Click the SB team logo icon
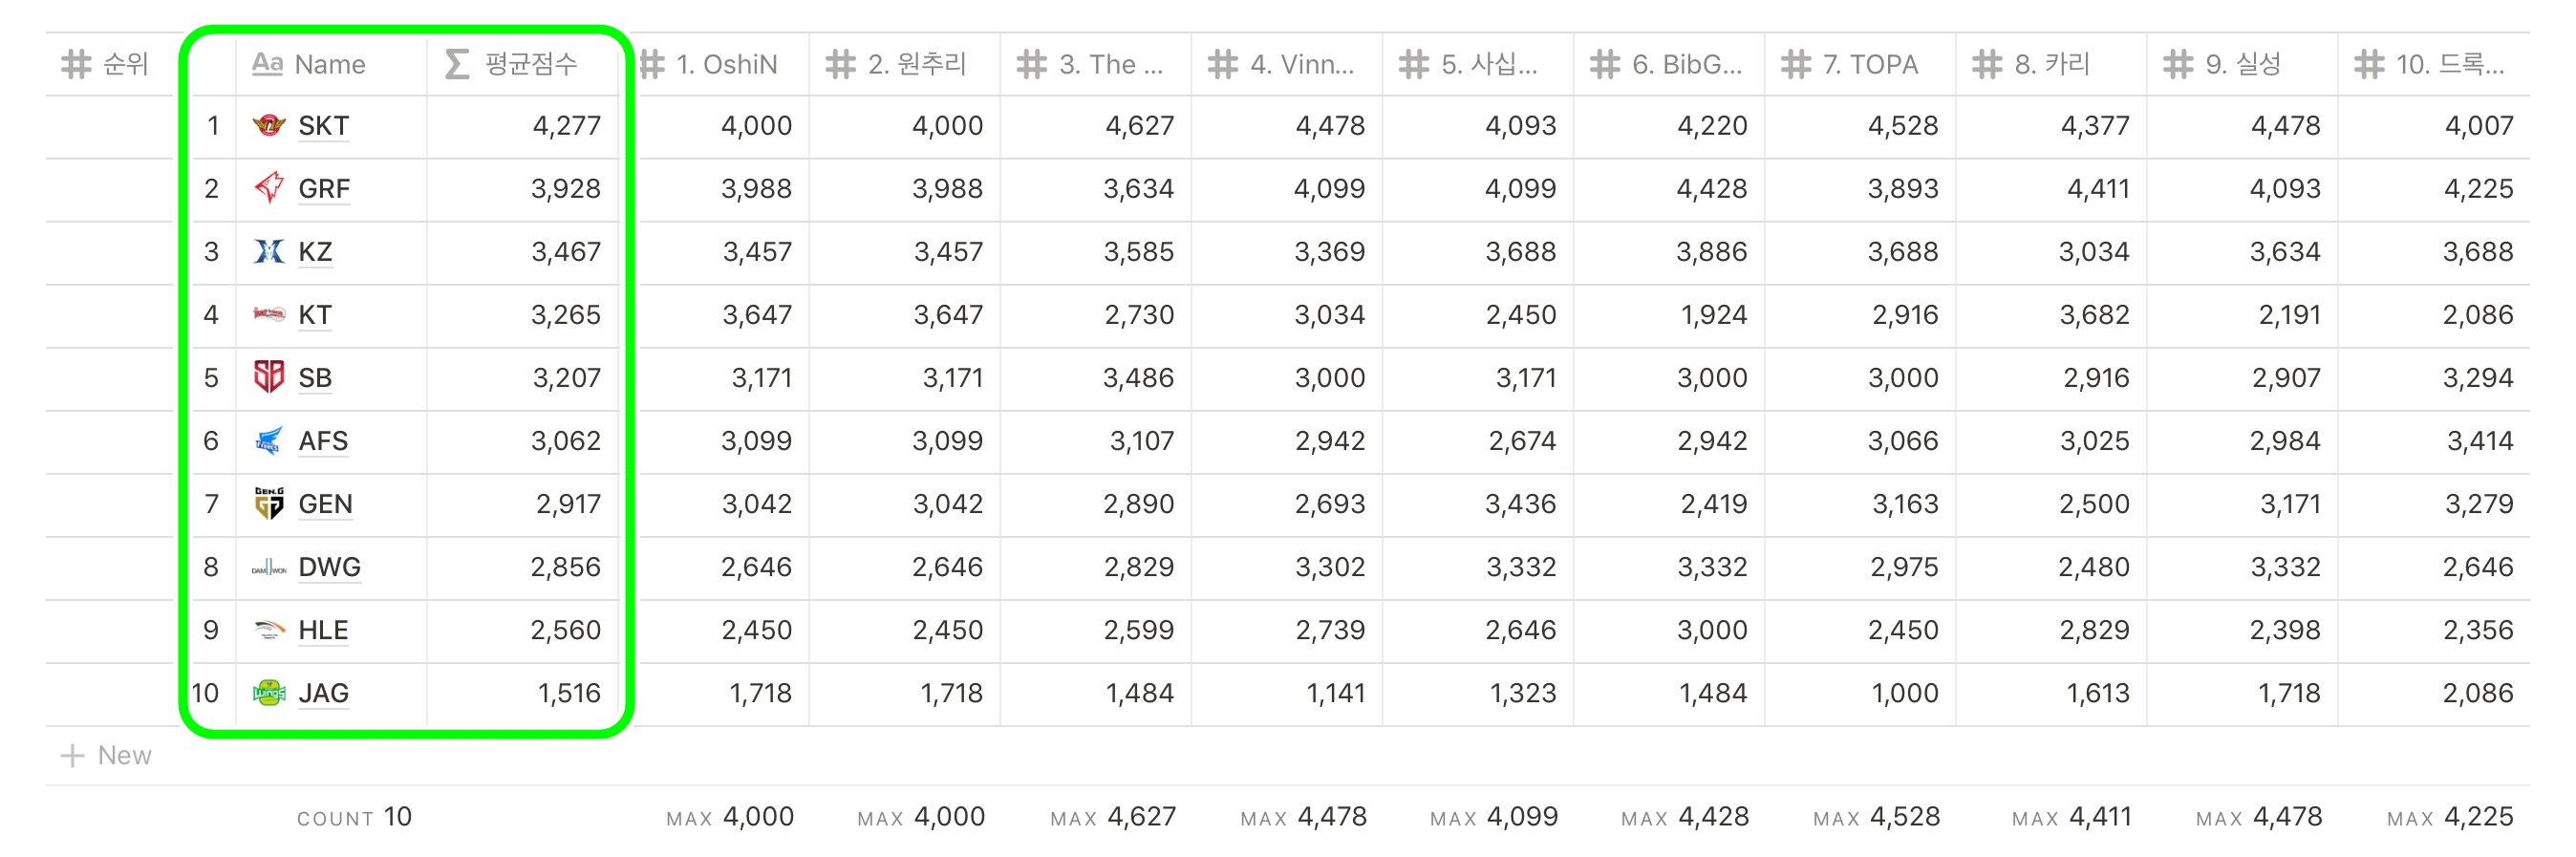This screenshot has width=2576, height=857. coord(268,377)
